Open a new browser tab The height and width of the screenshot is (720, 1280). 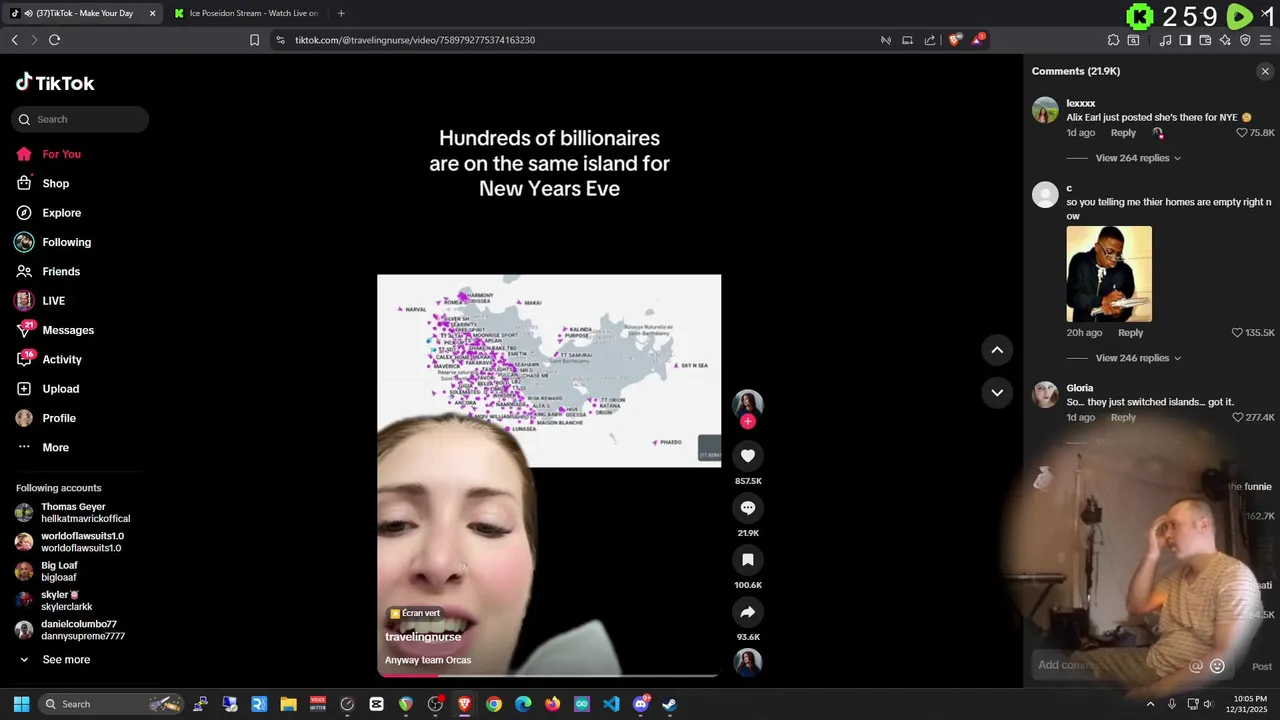pos(341,13)
